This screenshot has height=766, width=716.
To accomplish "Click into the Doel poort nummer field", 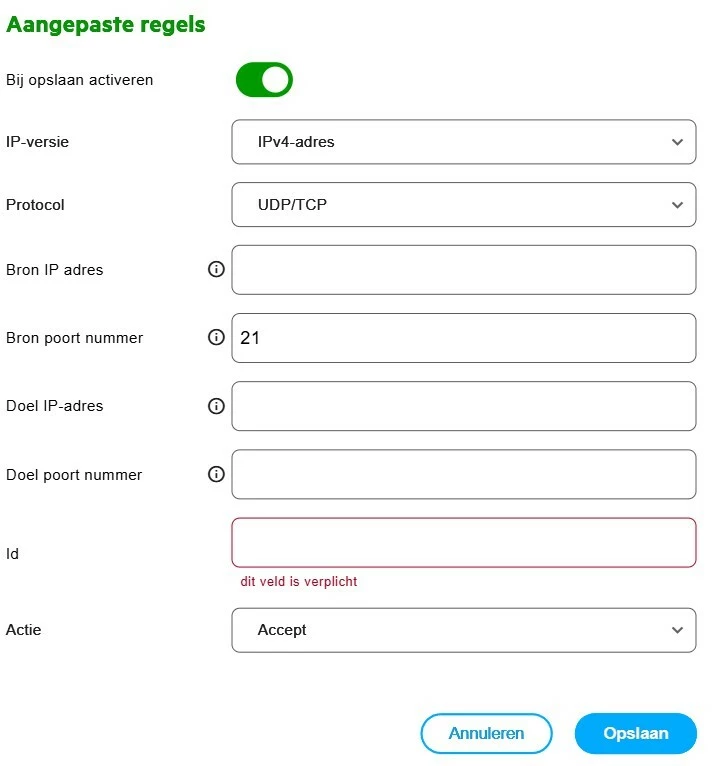I will pyautogui.click(x=463, y=474).
